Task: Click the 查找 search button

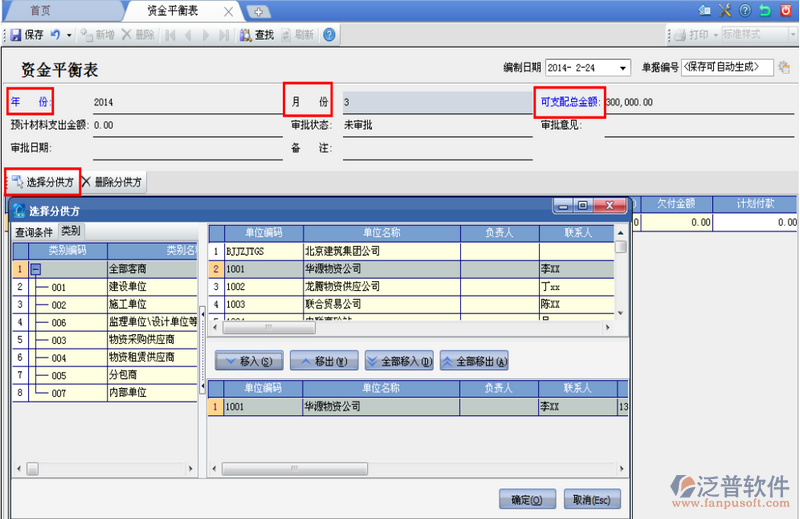Action: (x=257, y=35)
